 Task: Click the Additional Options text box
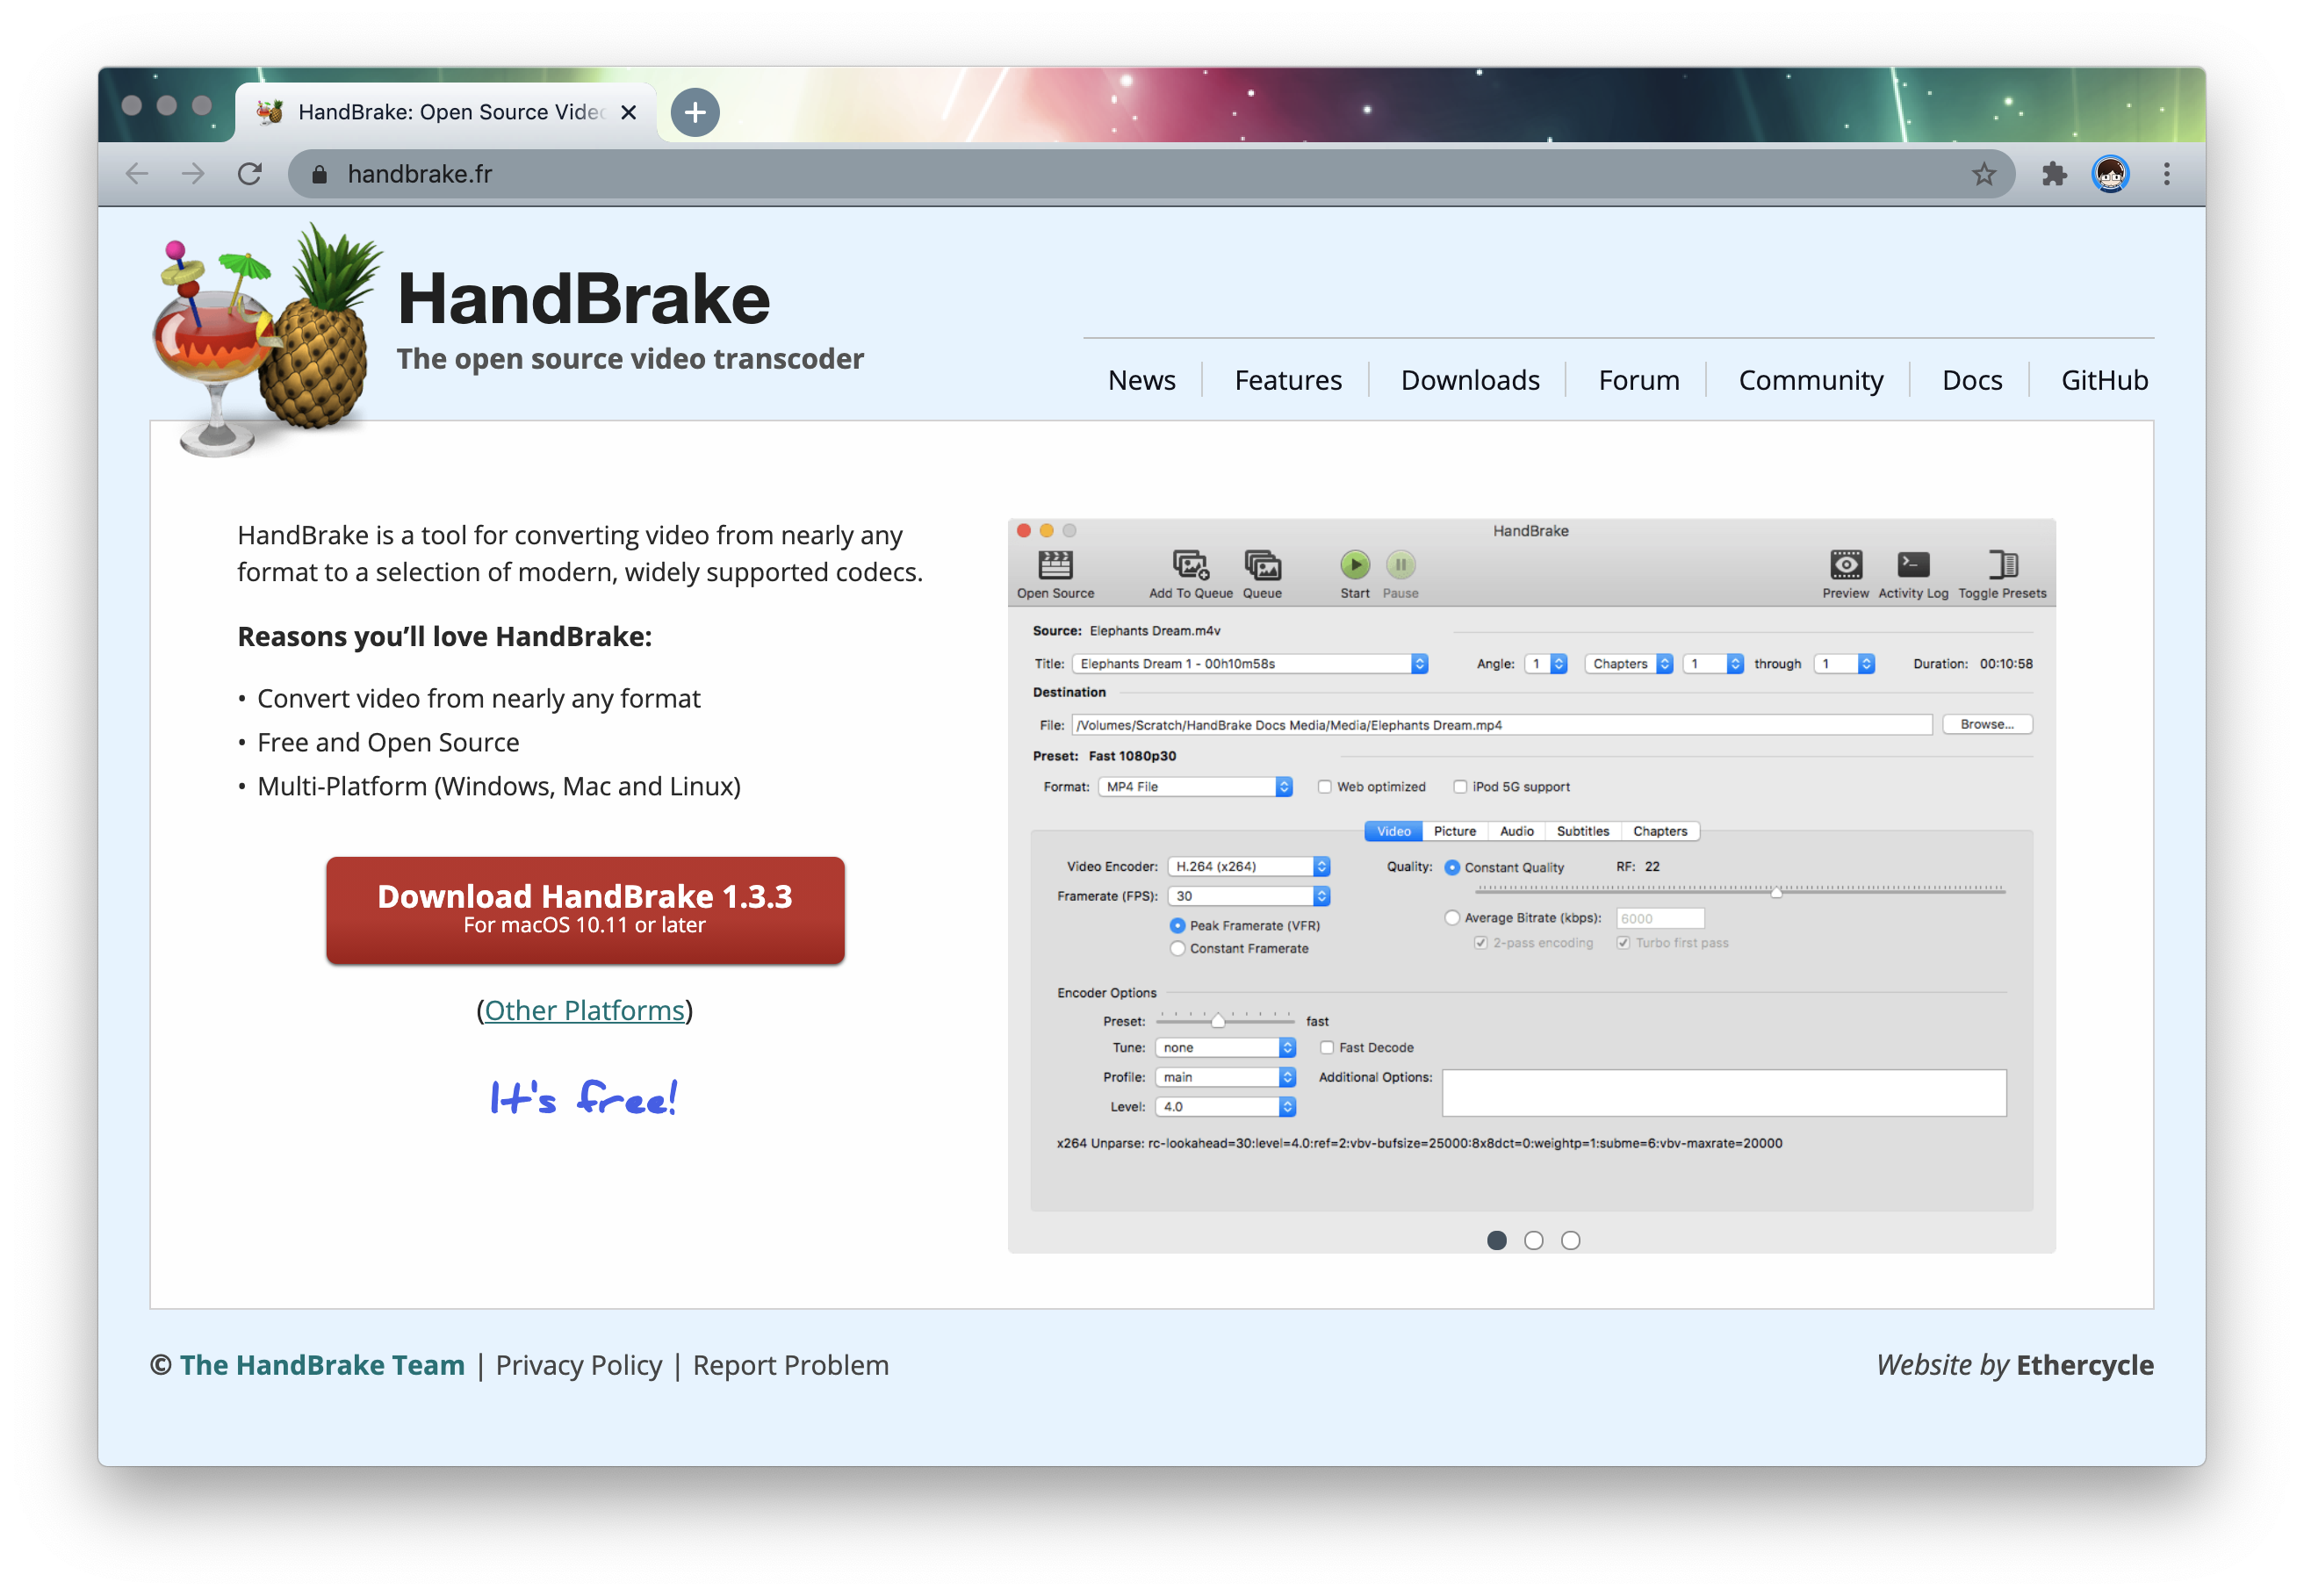coord(1723,1092)
